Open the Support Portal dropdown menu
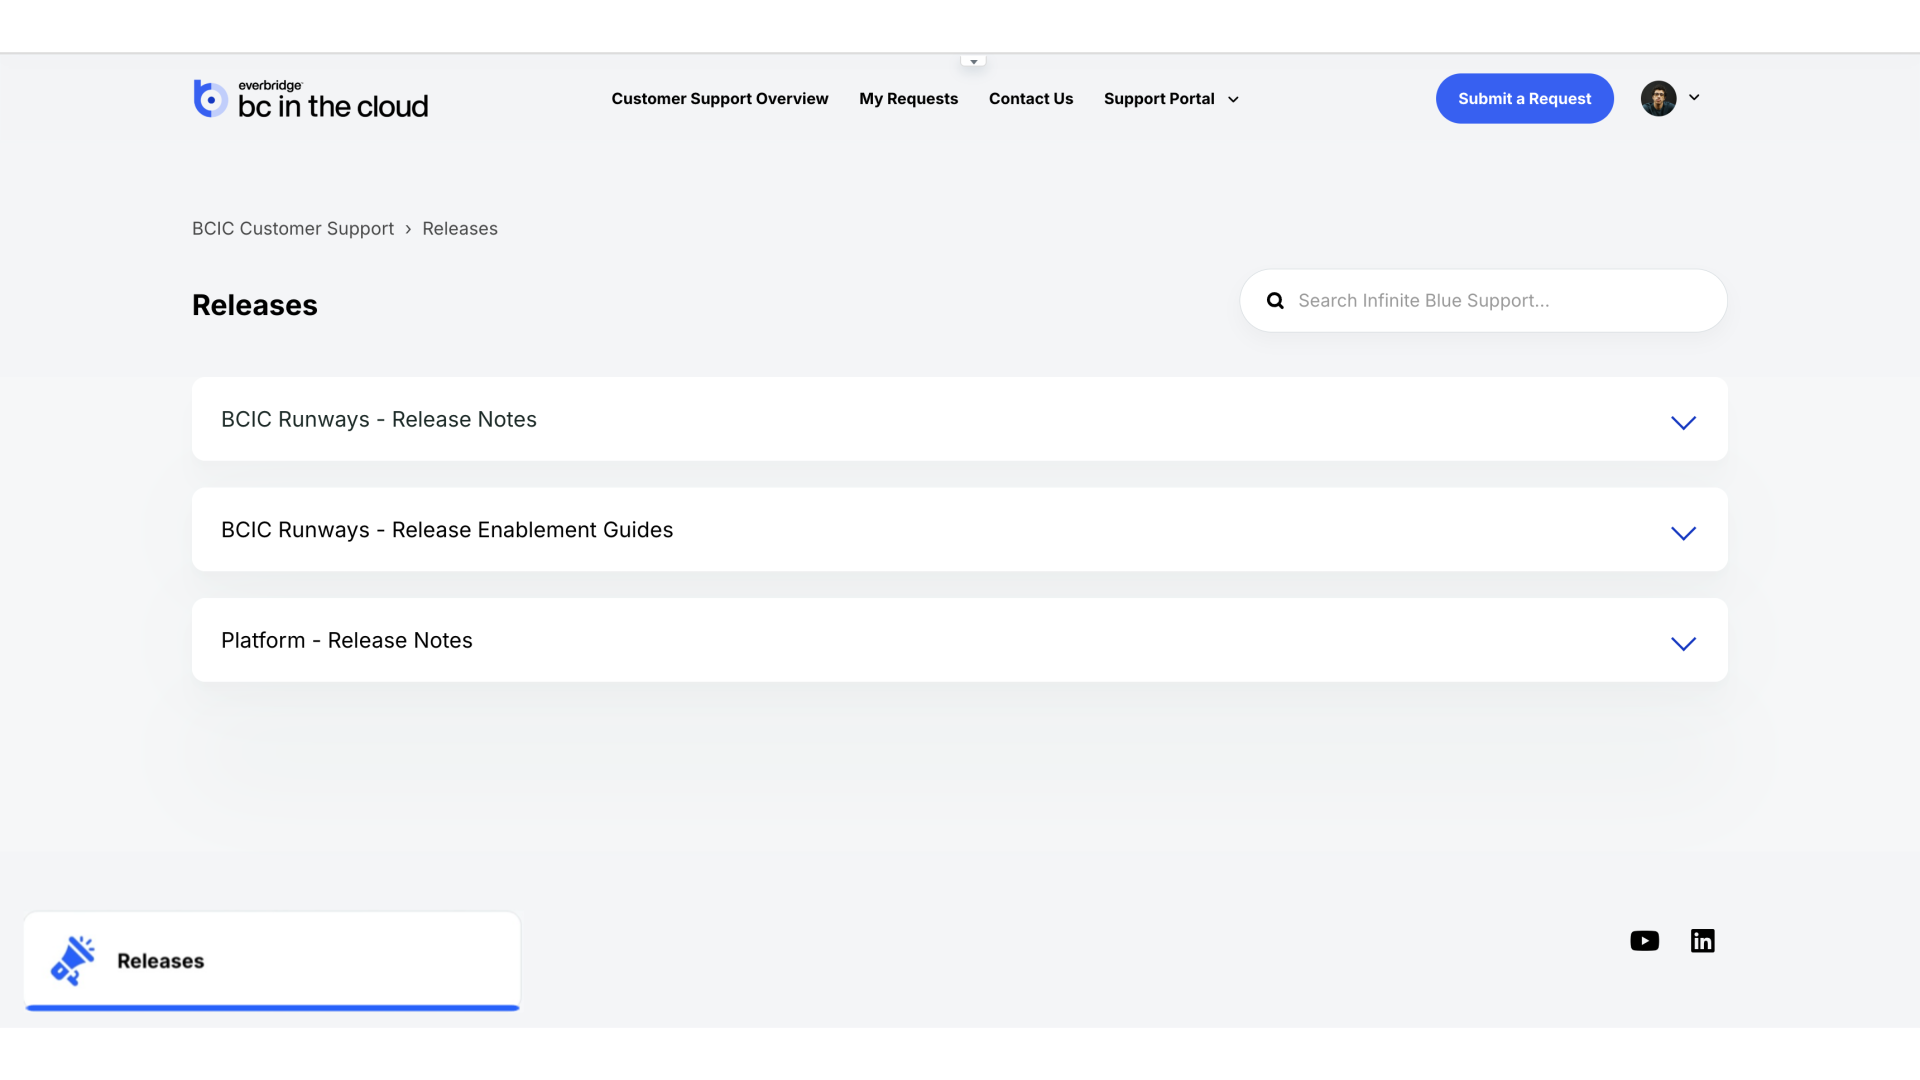The image size is (1920, 1080). (1171, 99)
